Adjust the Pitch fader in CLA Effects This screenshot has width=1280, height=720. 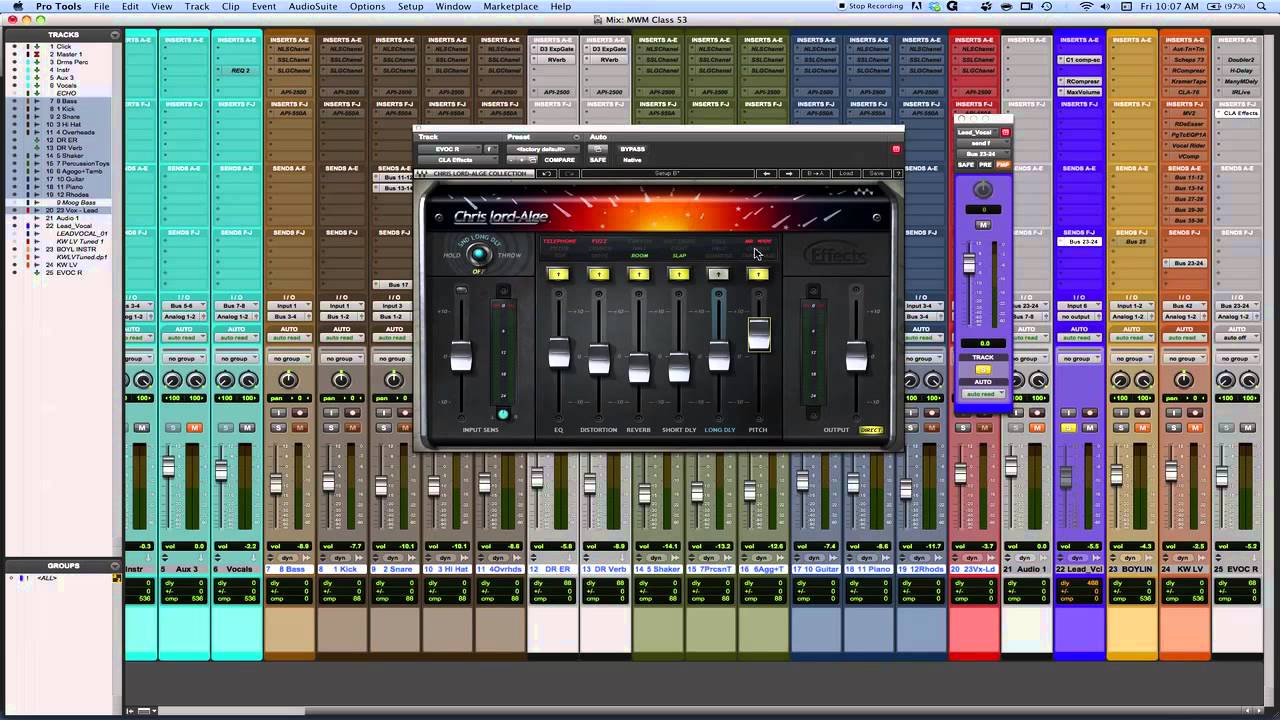coord(759,335)
